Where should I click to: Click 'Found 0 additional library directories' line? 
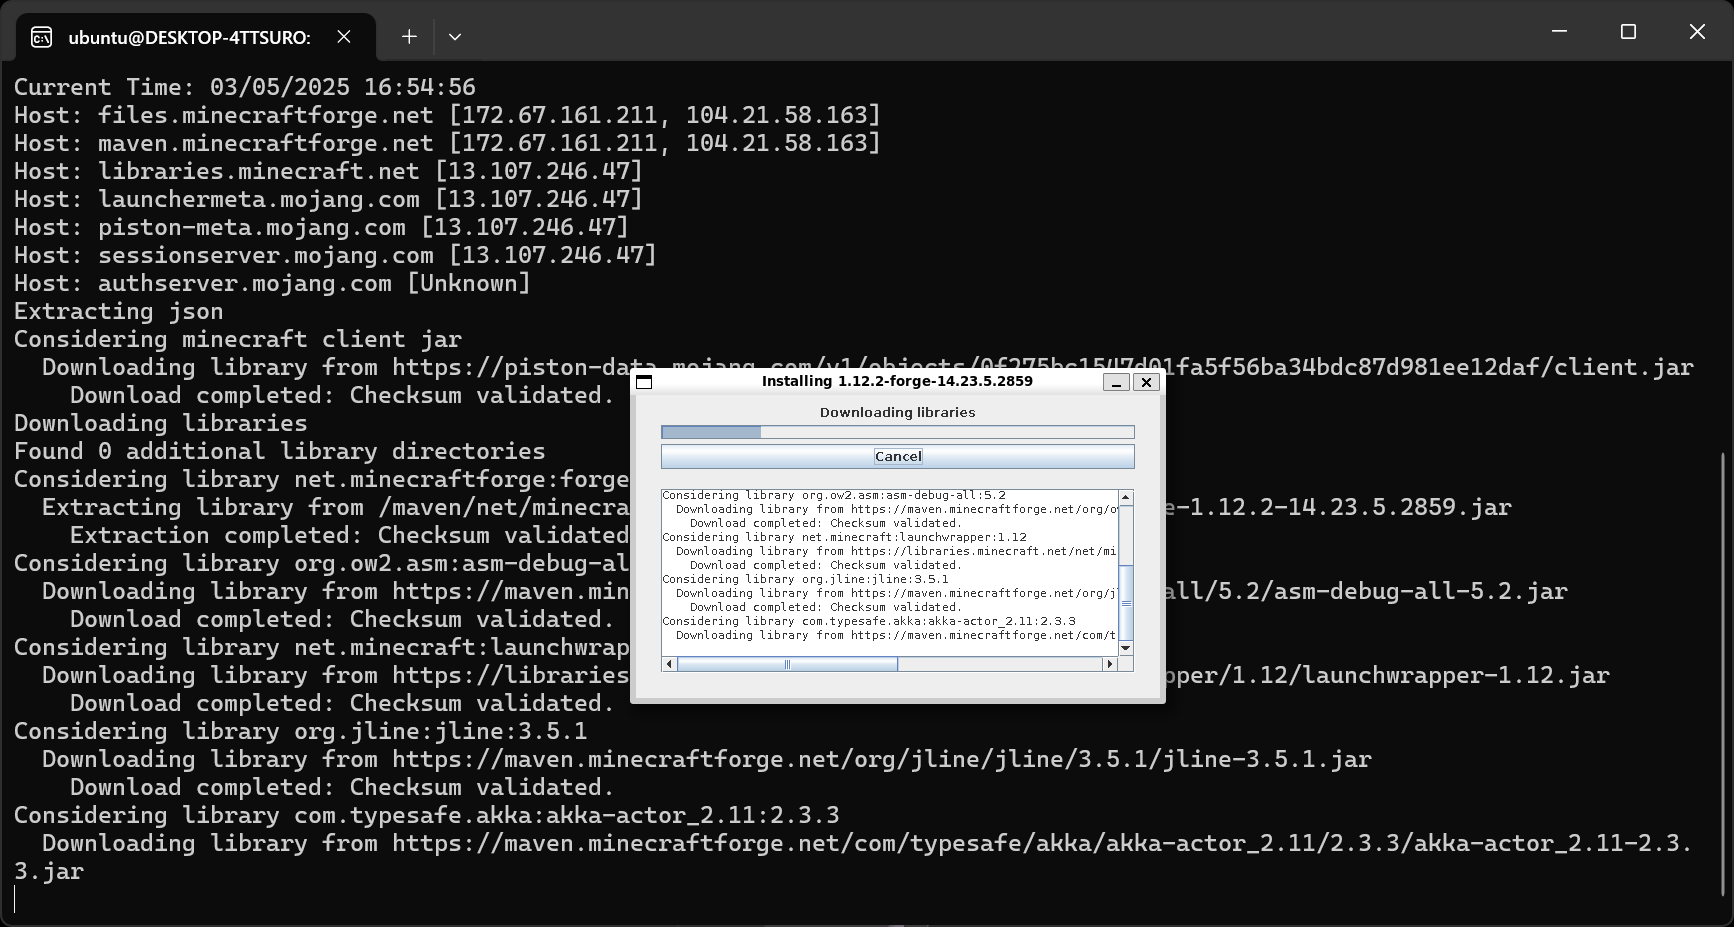[280, 451]
